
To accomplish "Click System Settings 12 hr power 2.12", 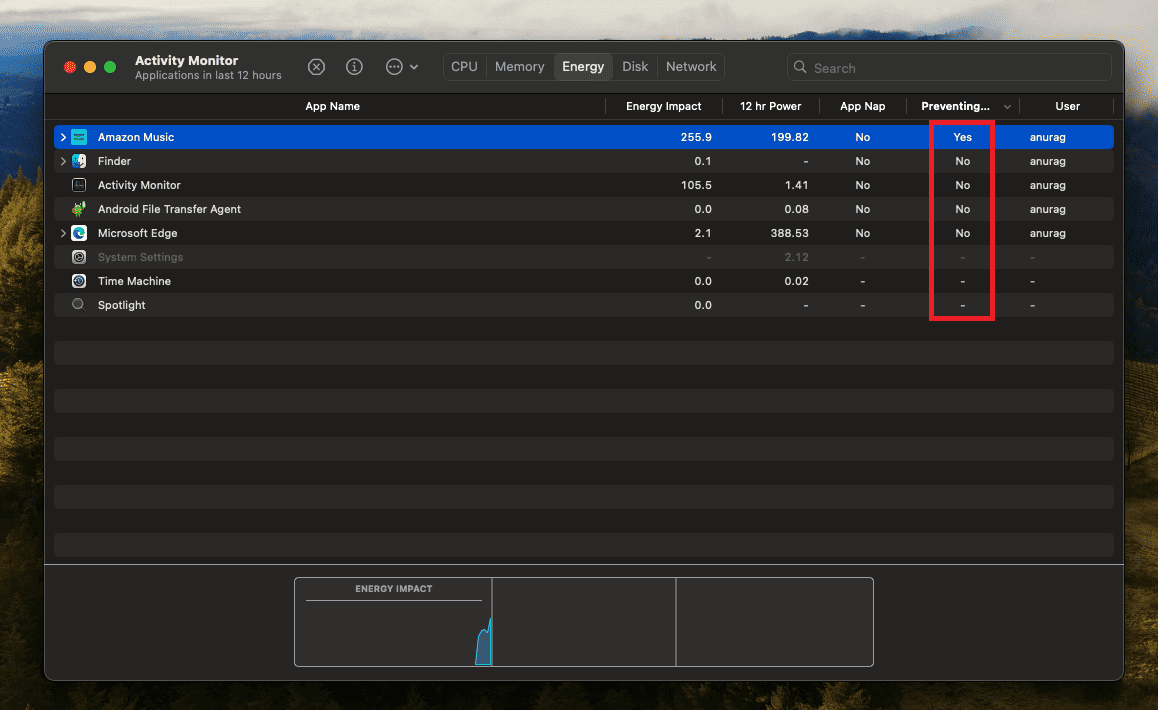I will click(796, 257).
